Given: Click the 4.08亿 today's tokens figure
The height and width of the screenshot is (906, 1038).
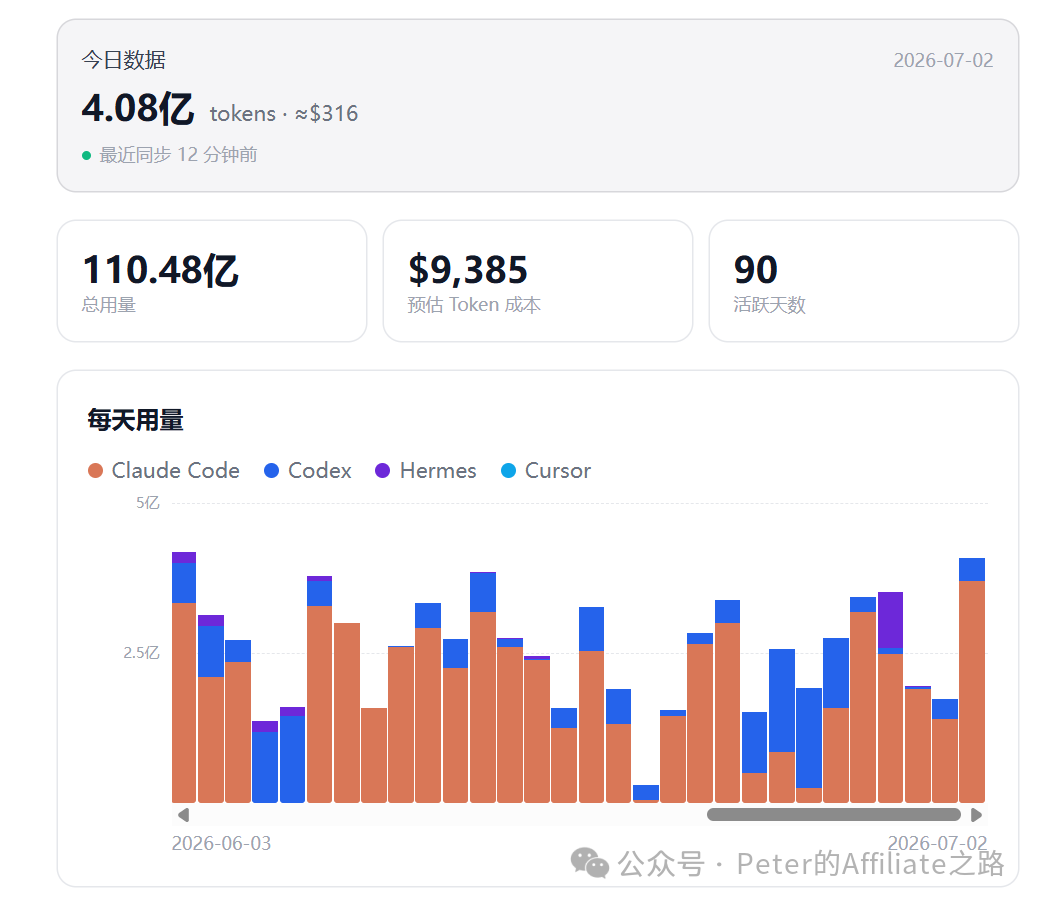Looking at the screenshot, I should click(x=138, y=109).
